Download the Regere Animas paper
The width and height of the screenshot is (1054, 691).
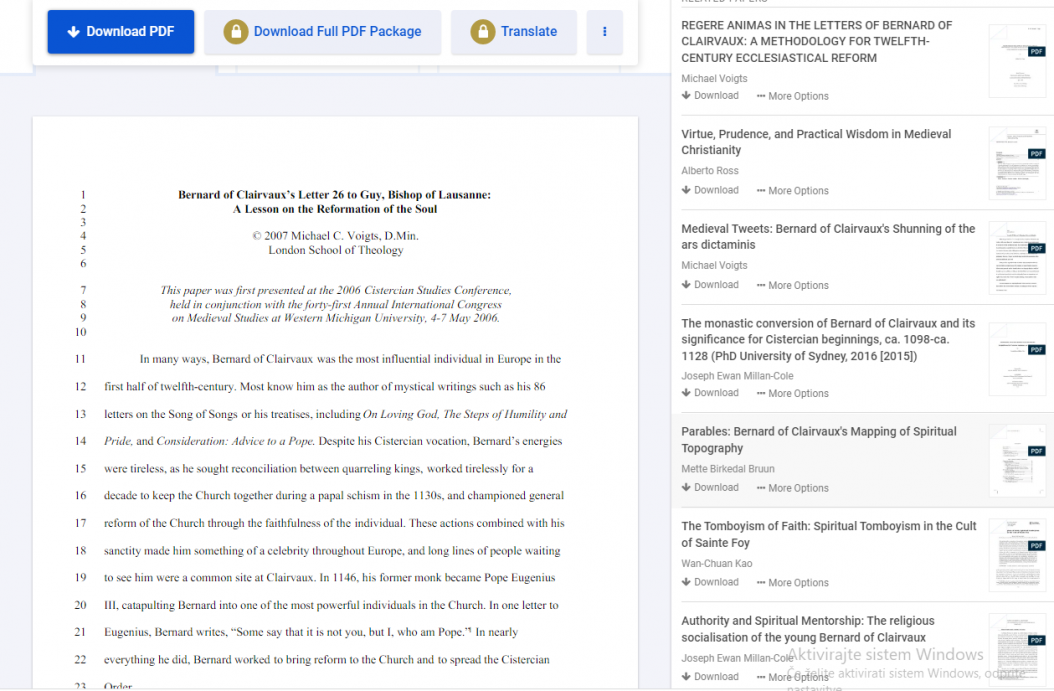[x=710, y=95]
